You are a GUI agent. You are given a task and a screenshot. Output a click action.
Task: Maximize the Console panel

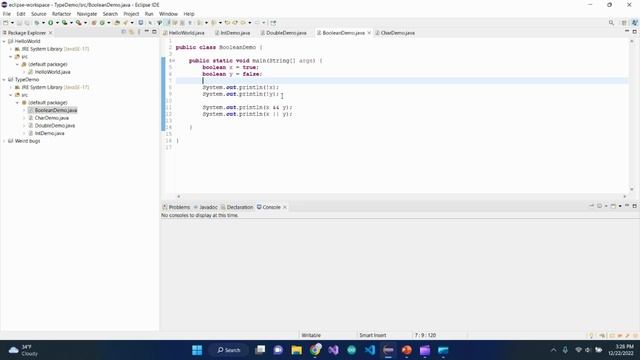pyautogui.click(x=634, y=206)
